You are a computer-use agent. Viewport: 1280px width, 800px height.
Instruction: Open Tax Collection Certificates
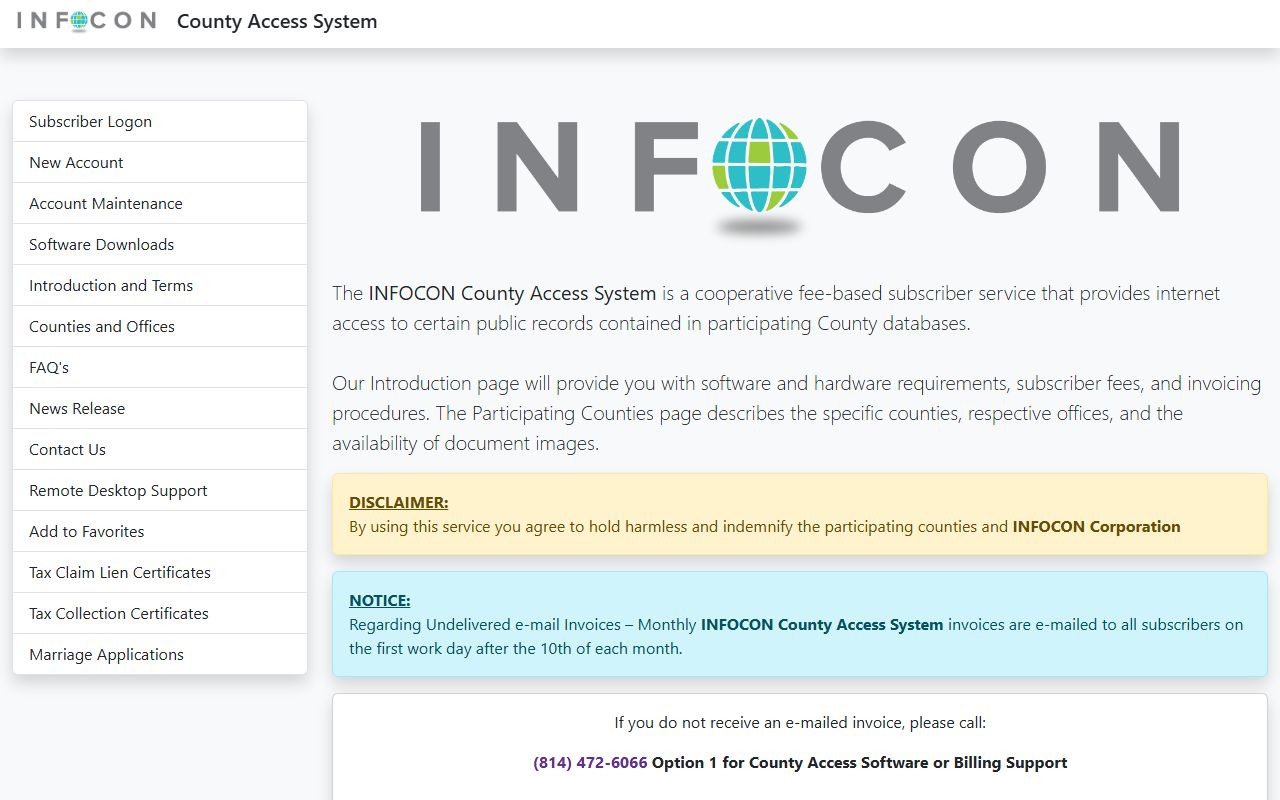(160, 613)
